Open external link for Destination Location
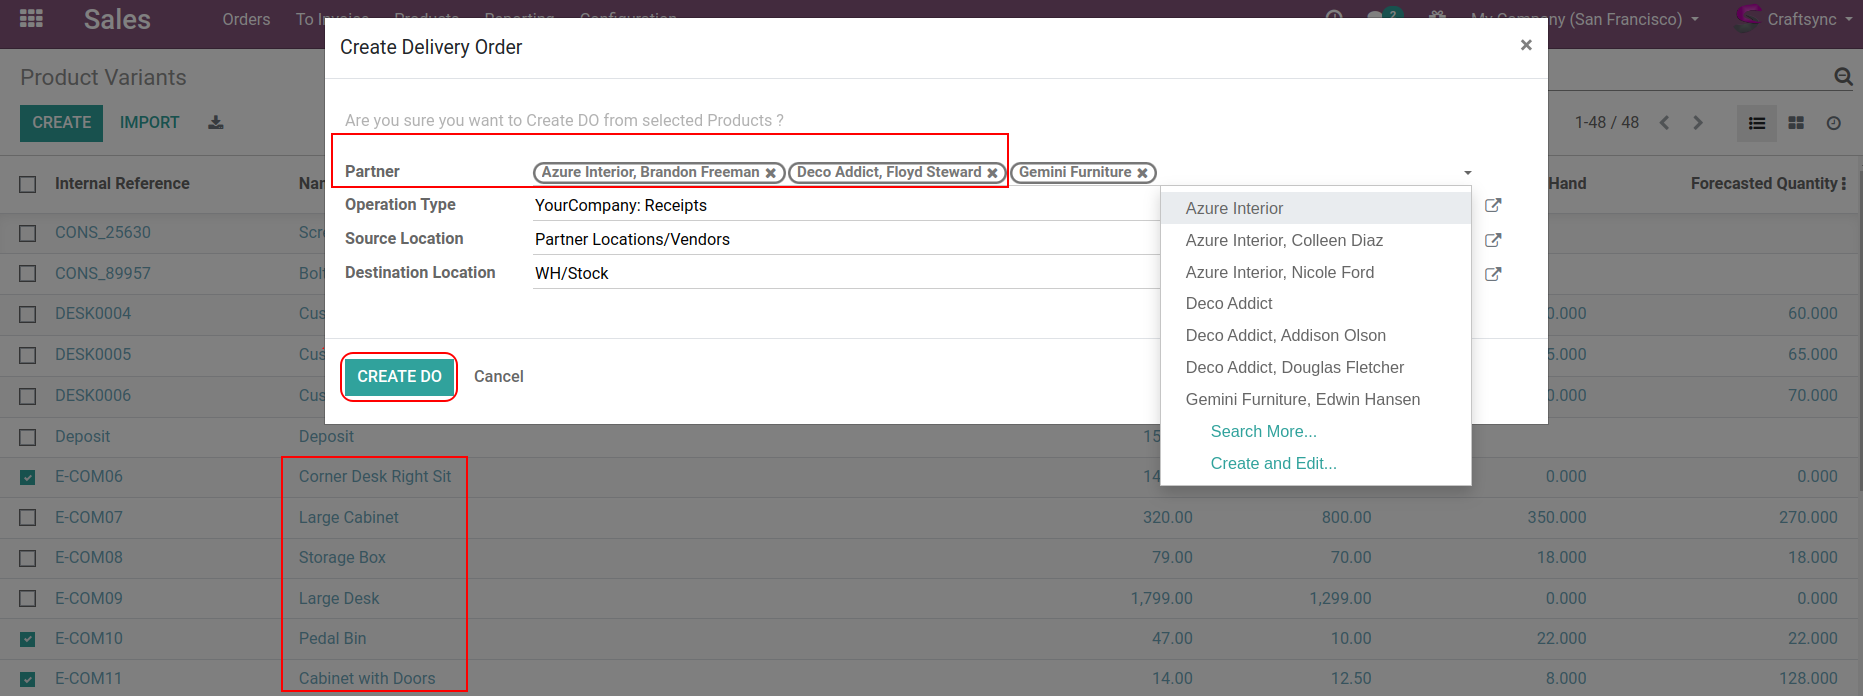 pos(1493,274)
